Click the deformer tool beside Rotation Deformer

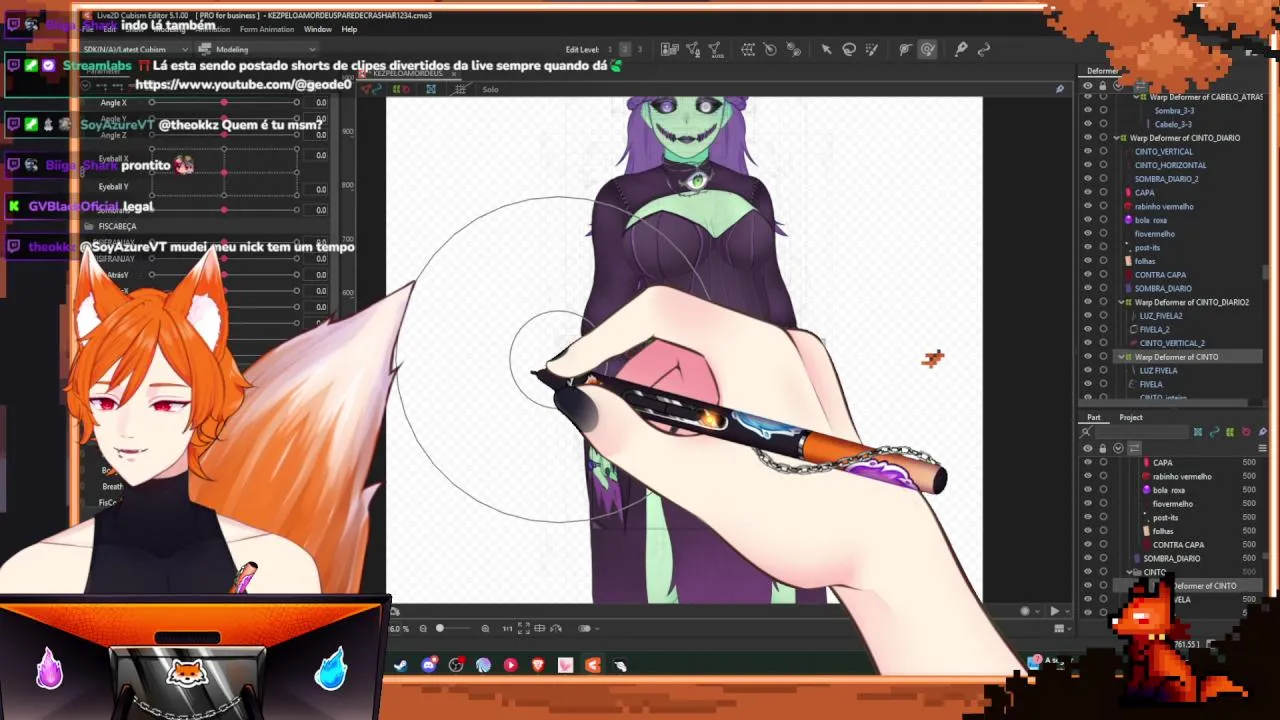(x=793, y=49)
